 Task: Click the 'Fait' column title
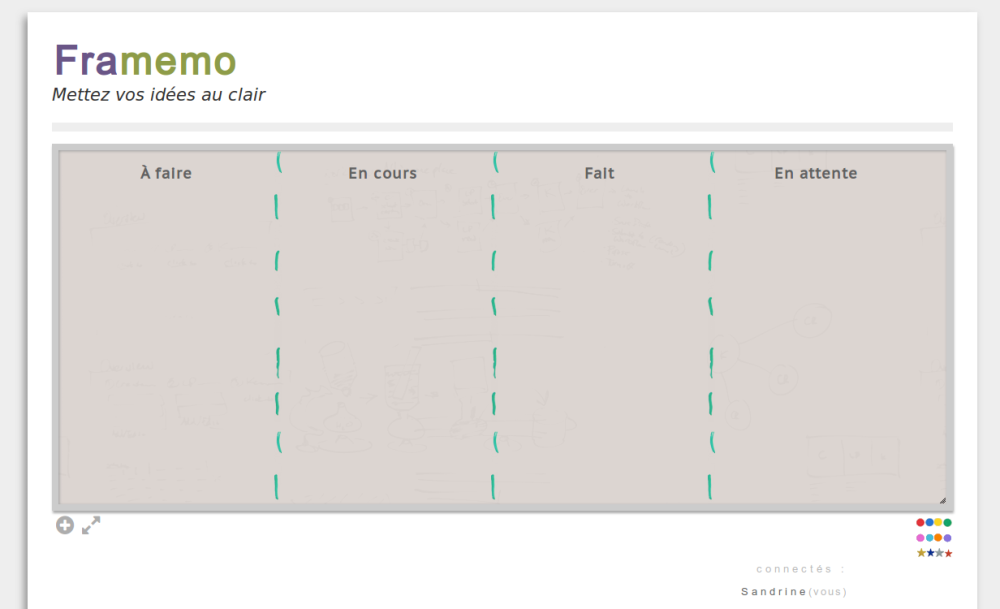tap(599, 173)
